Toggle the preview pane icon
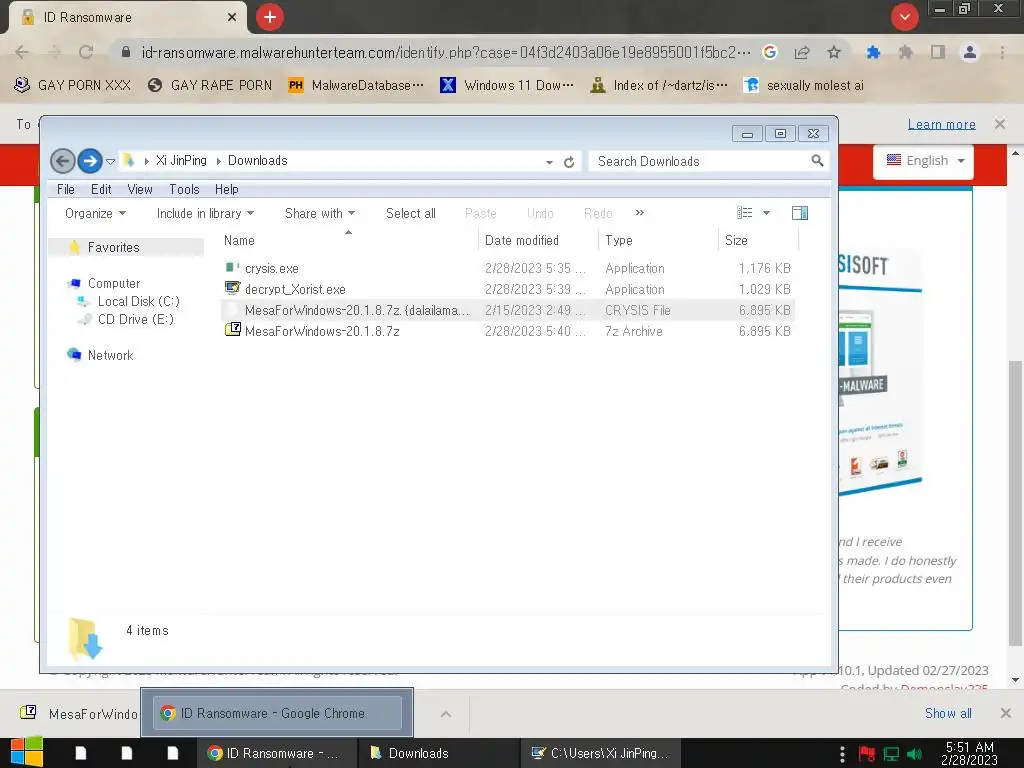 (800, 213)
